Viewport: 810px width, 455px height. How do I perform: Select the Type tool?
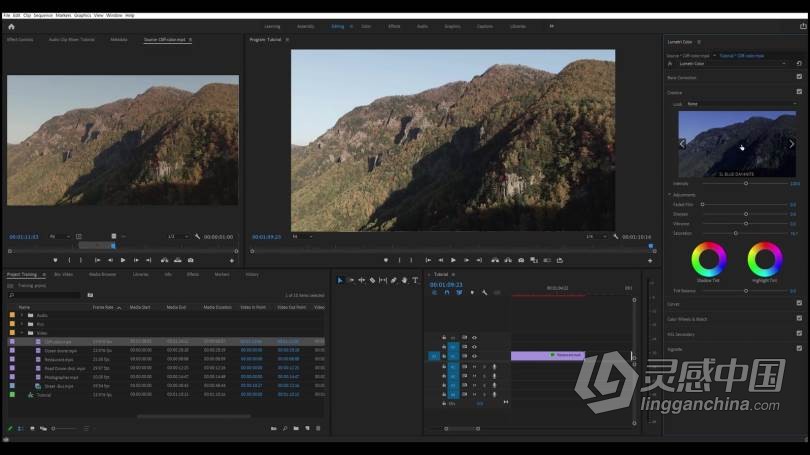[x=415, y=280]
